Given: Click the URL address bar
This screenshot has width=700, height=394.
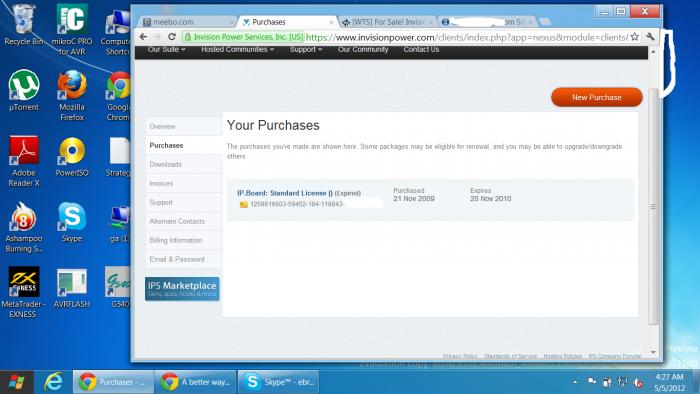Looking at the screenshot, I should click(x=467, y=37).
